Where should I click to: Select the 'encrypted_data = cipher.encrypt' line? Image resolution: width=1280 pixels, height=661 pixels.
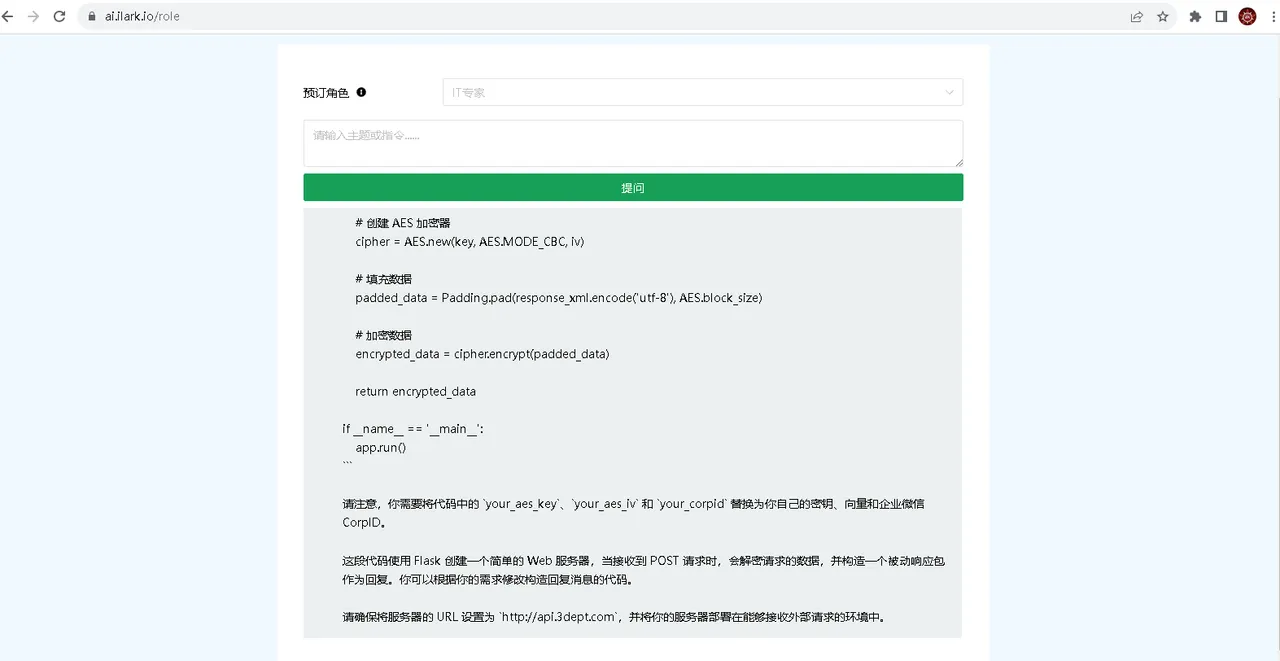482,354
